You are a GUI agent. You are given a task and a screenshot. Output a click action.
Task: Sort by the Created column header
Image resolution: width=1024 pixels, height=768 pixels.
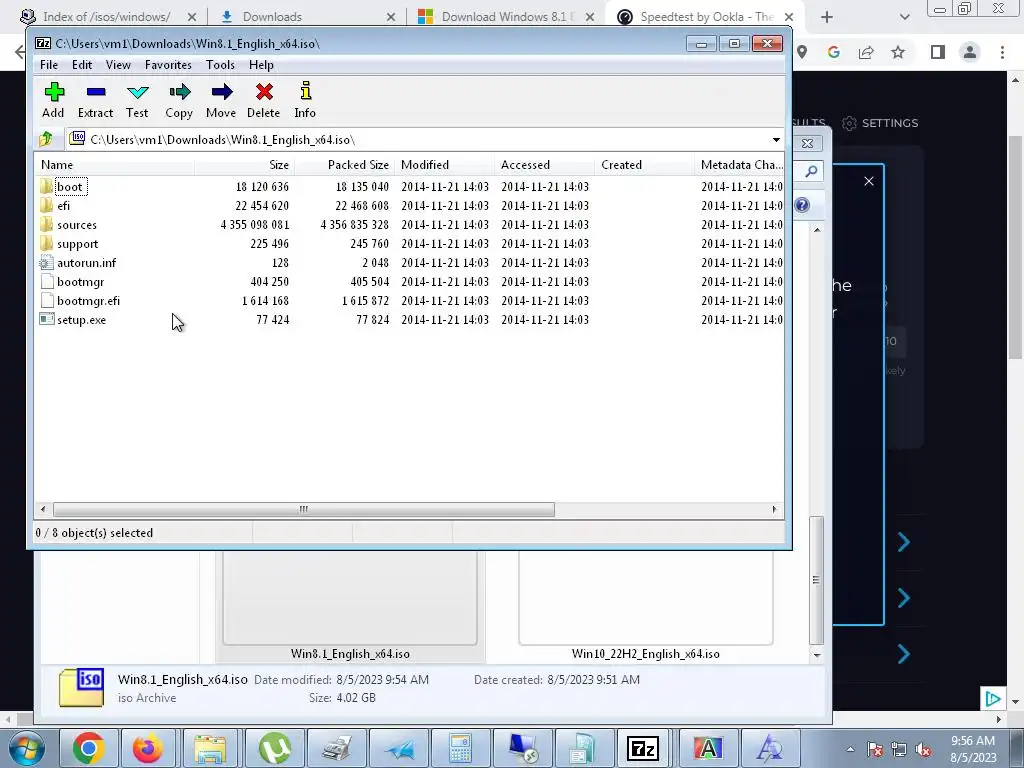pyautogui.click(x=644, y=165)
